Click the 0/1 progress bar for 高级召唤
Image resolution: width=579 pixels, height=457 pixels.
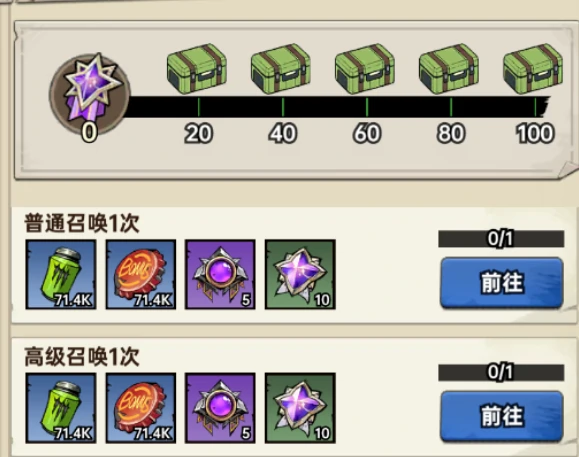pos(501,372)
